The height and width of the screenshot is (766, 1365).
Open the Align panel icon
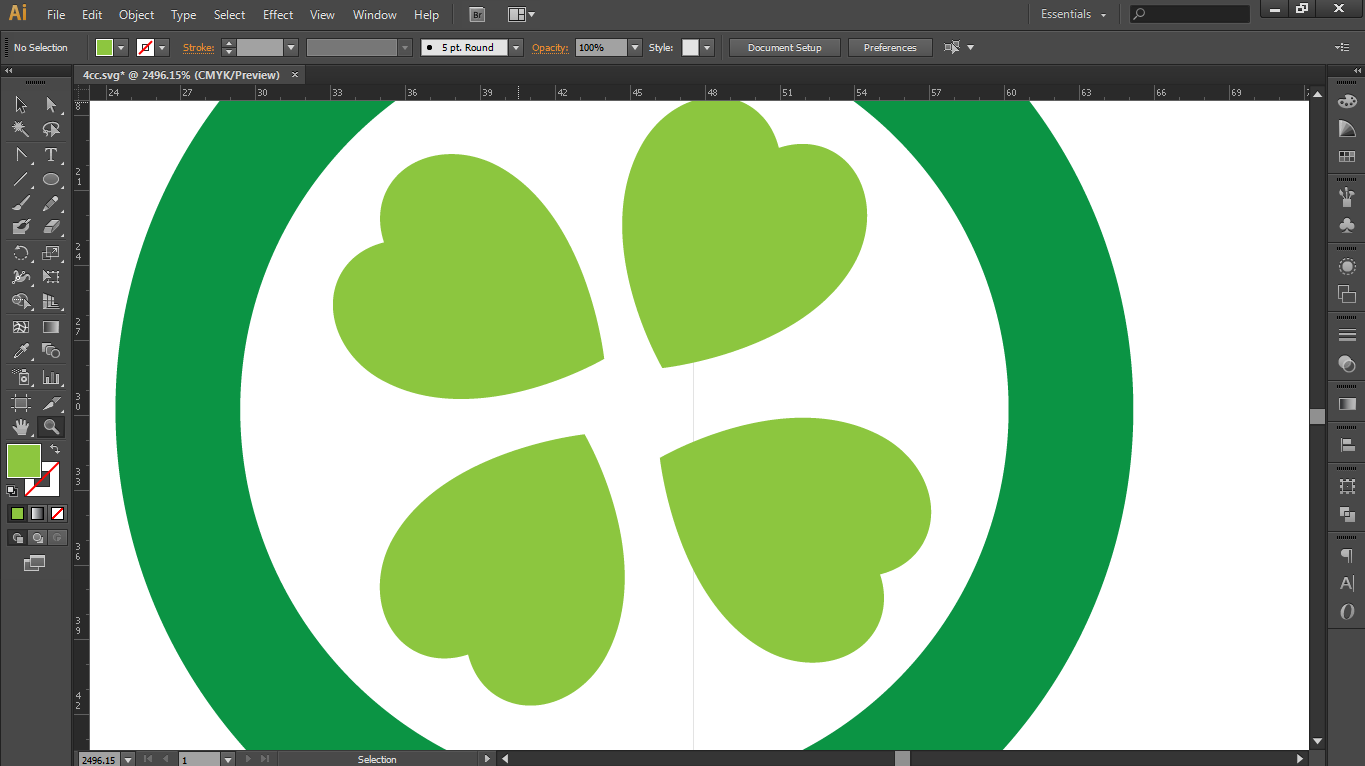1347,445
